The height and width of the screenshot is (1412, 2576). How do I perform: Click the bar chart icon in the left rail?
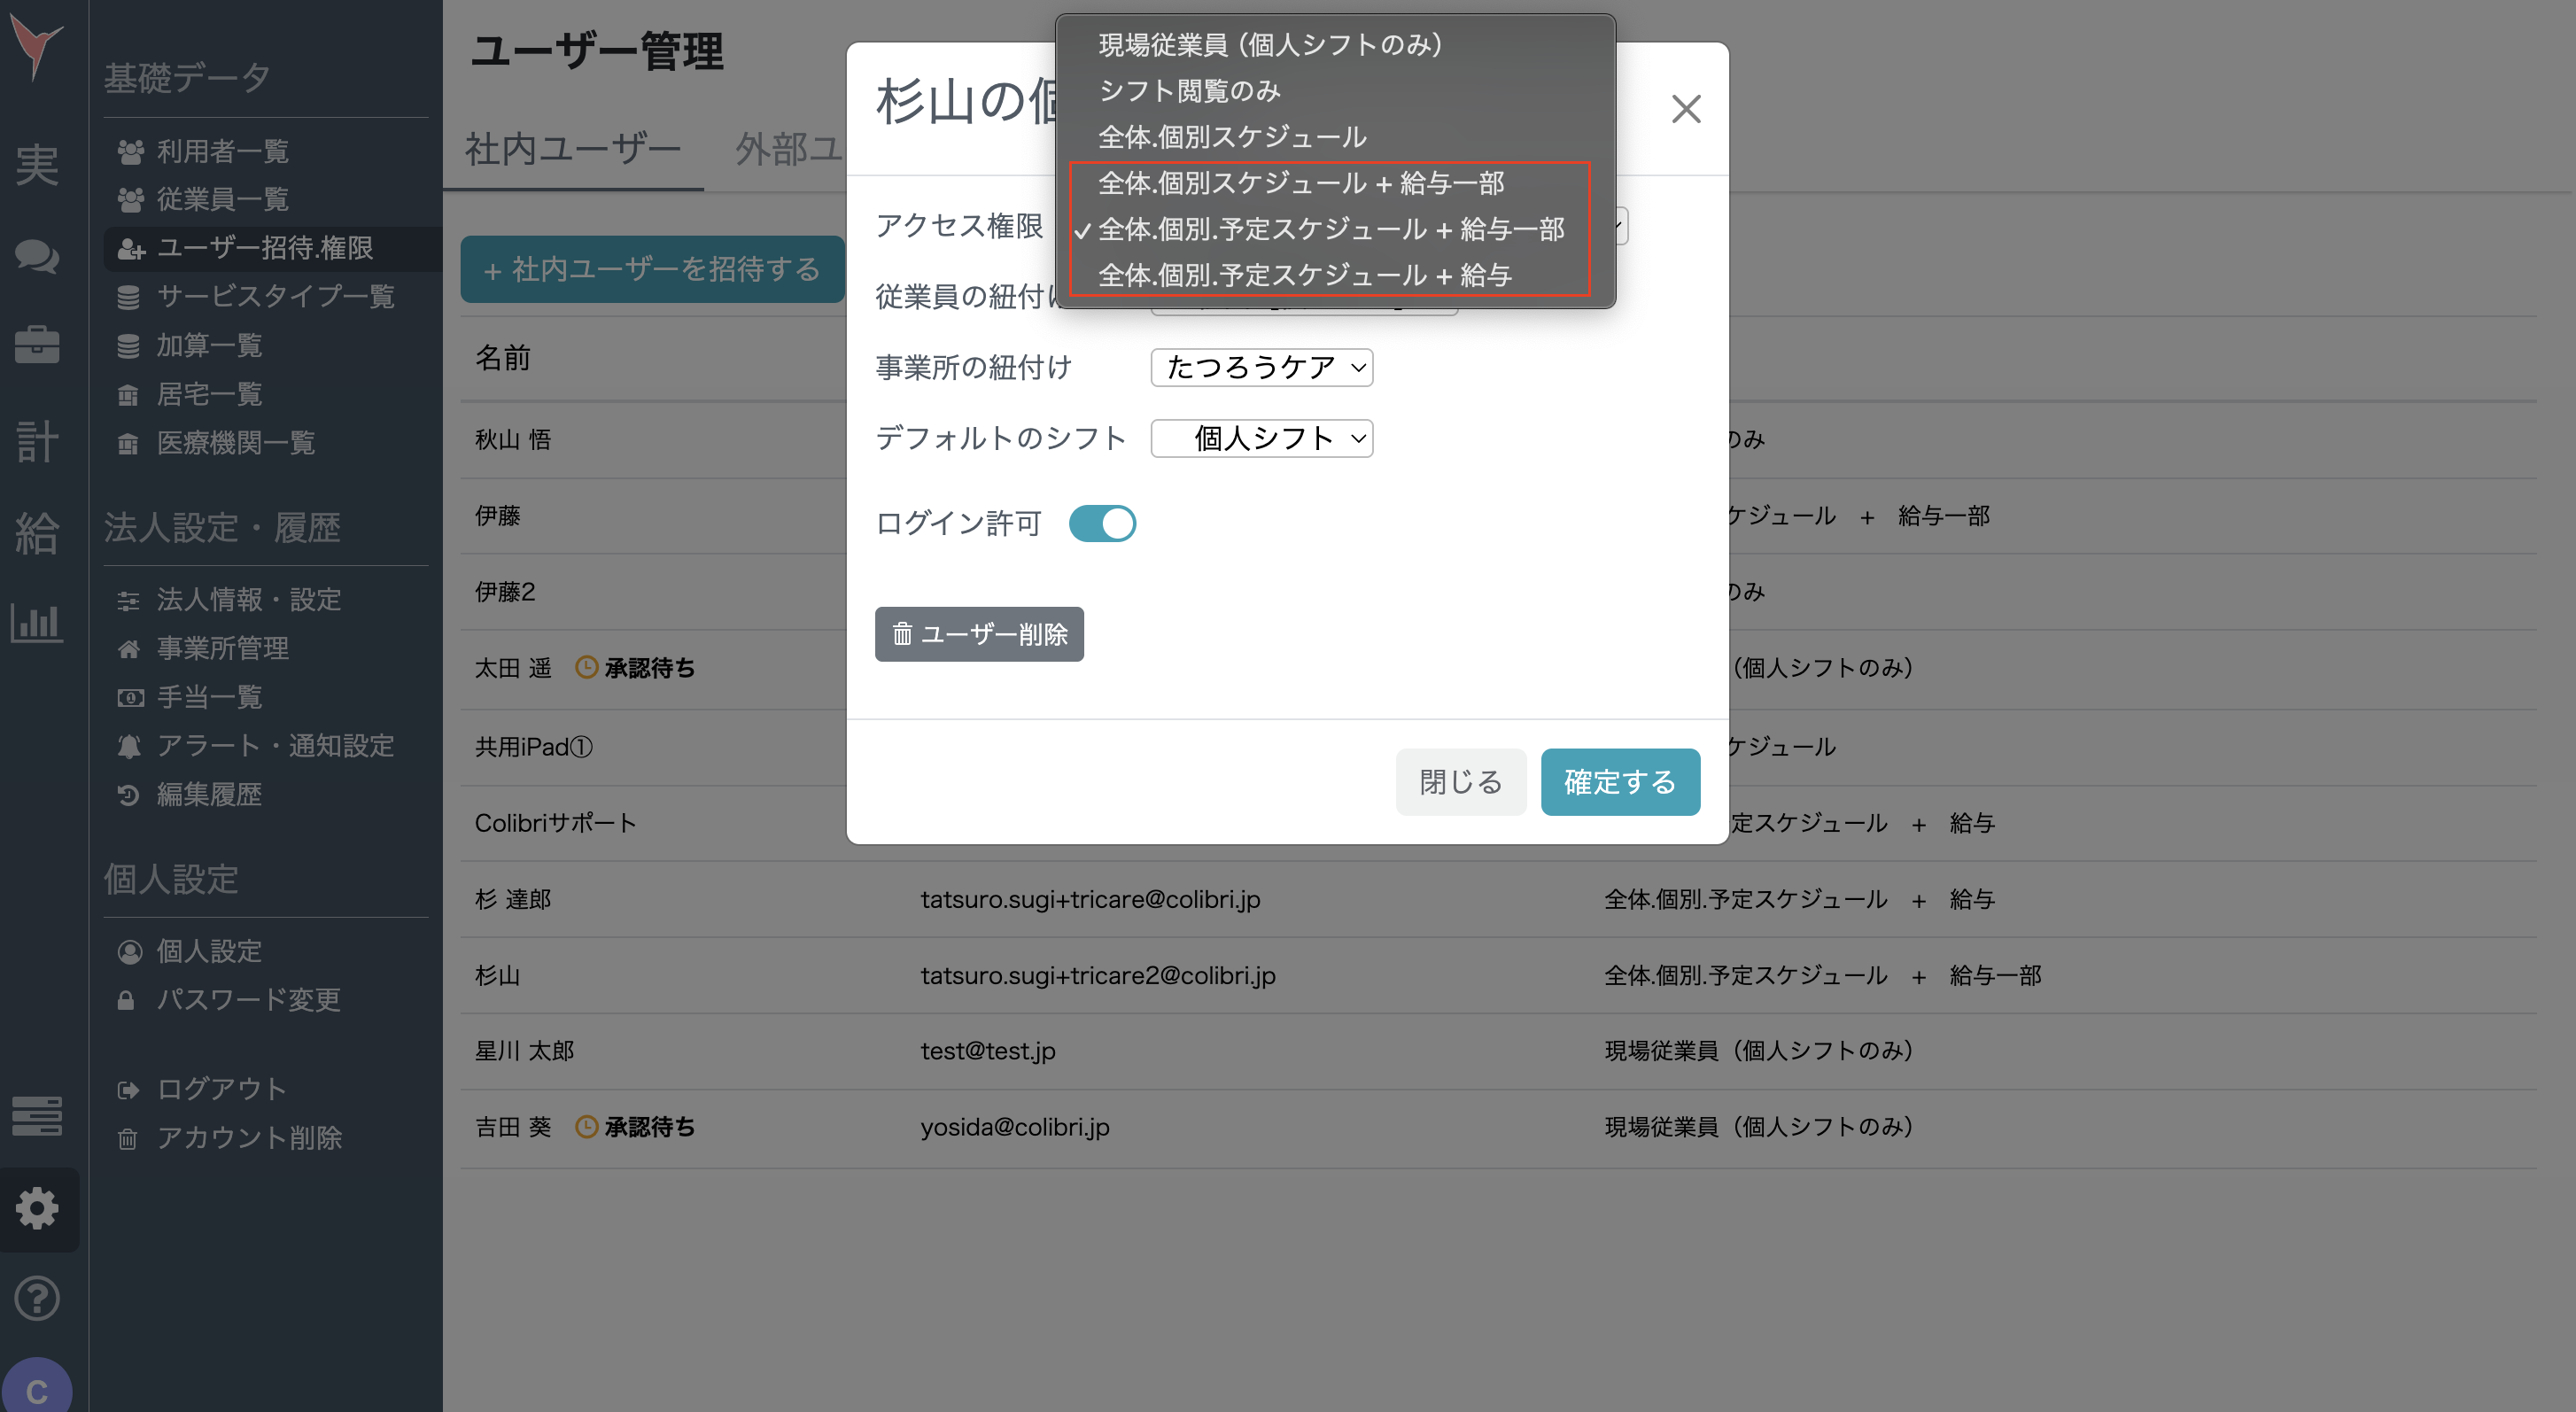pyautogui.click(x=37, y=622)
